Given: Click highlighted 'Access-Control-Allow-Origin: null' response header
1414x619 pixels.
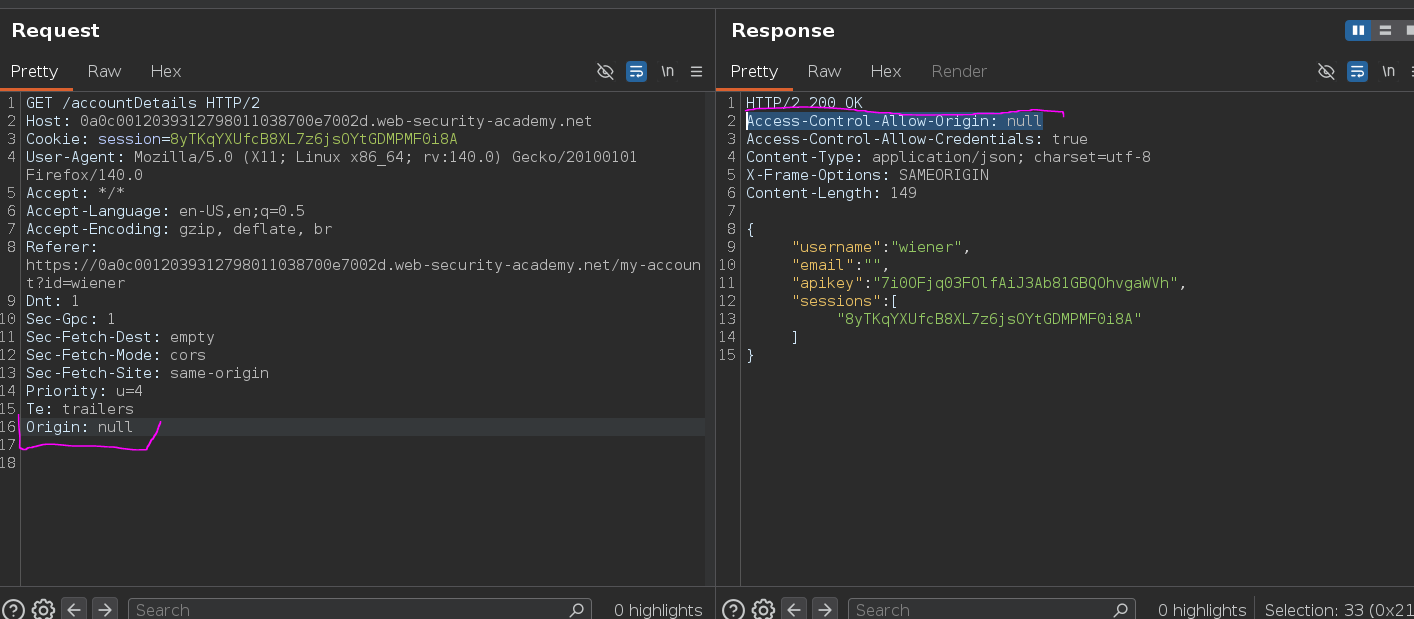Looking at the screenshot, I should (894, 121).
